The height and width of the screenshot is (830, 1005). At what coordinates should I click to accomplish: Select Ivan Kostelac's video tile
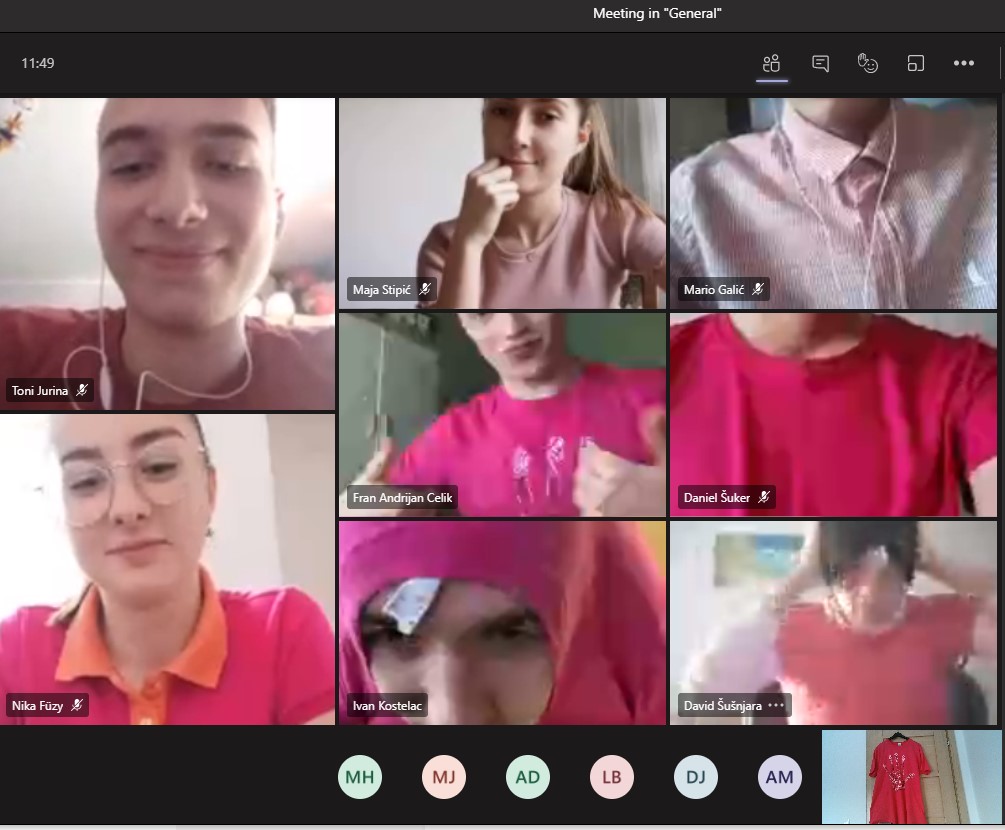502,621
